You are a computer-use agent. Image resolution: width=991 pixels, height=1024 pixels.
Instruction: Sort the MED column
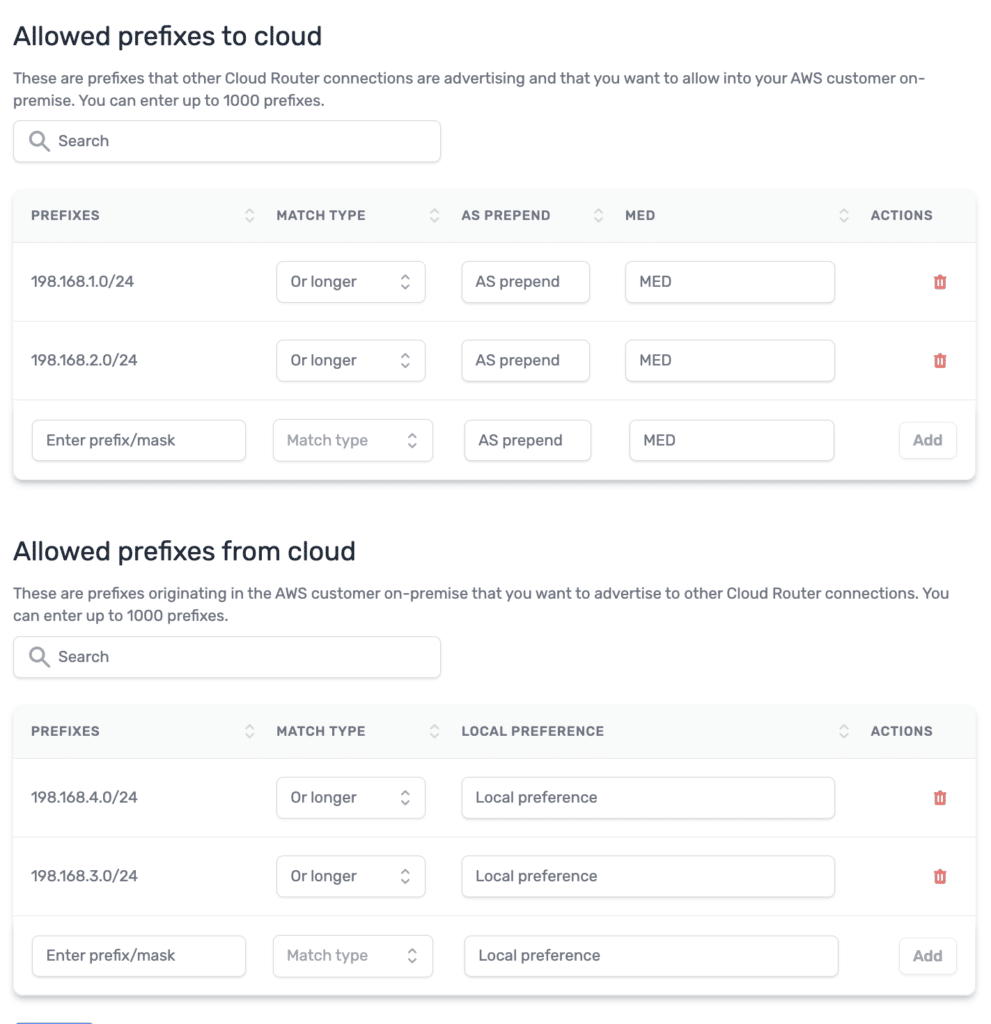coord(843,215)
